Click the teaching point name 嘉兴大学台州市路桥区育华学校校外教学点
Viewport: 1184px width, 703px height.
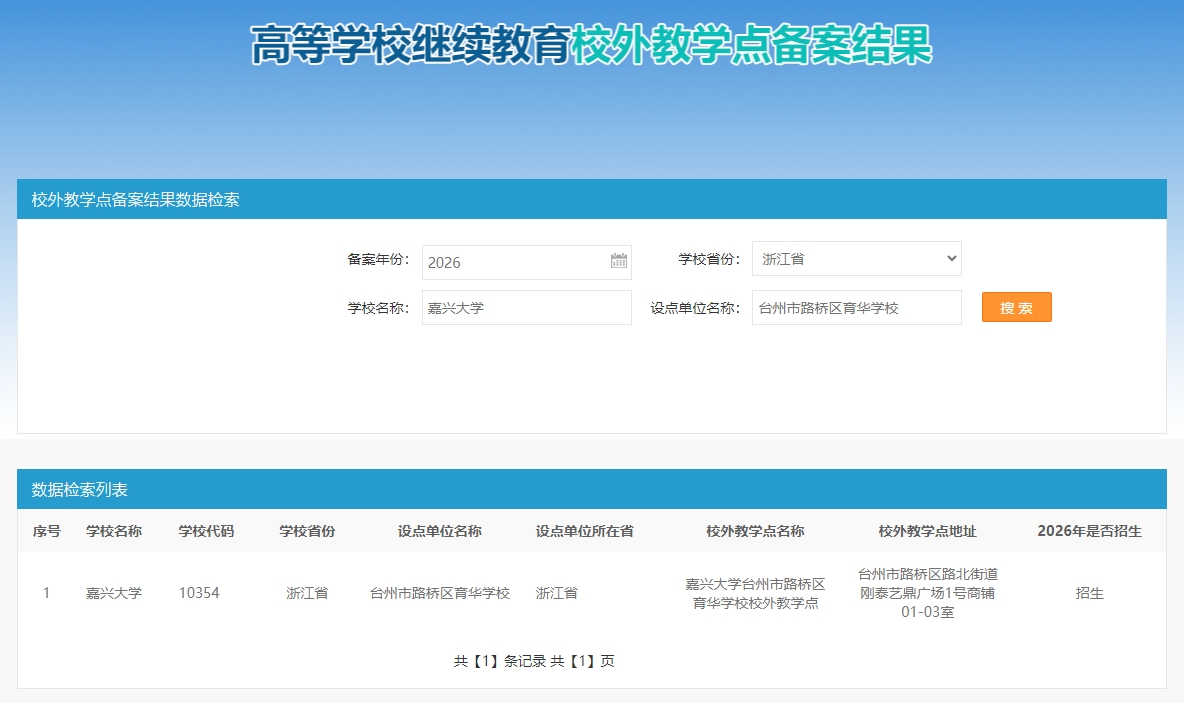755,594
